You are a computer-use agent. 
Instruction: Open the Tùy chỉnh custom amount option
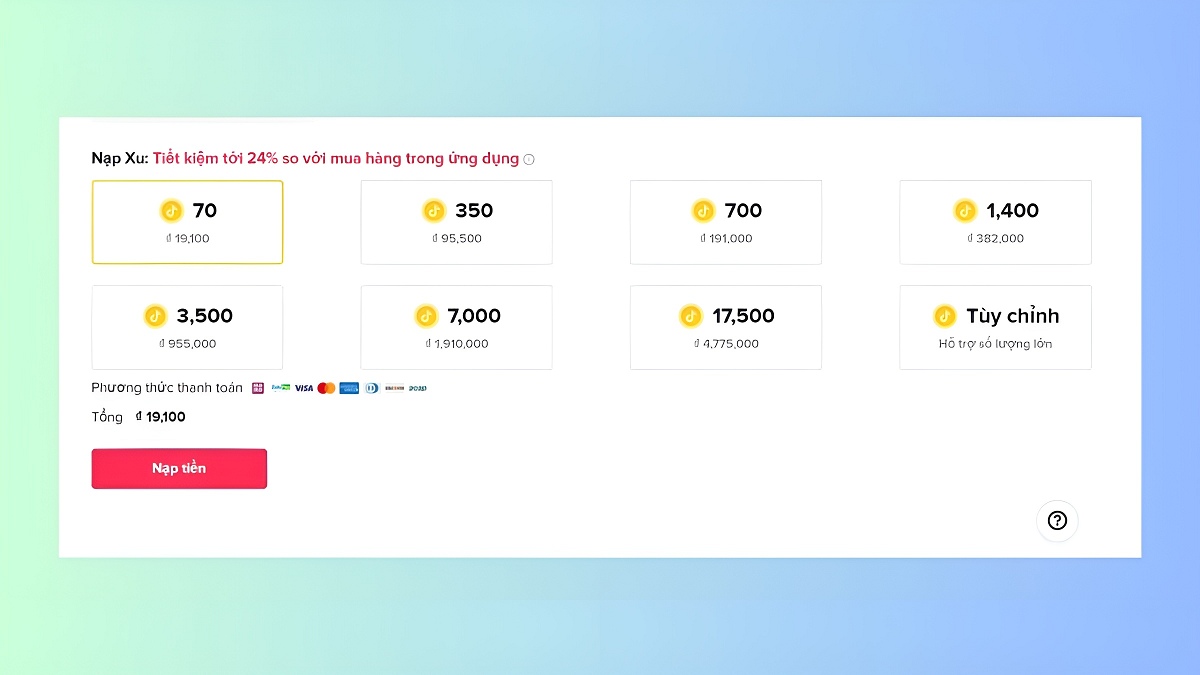pos(995,327)
